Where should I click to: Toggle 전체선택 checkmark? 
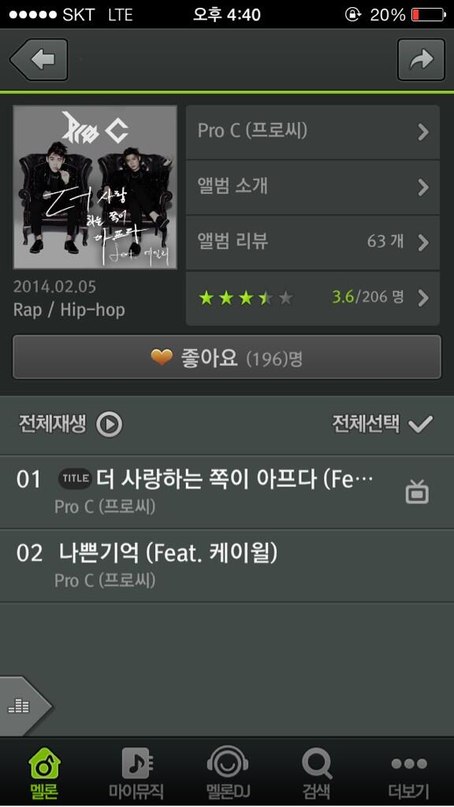point(421,424)
